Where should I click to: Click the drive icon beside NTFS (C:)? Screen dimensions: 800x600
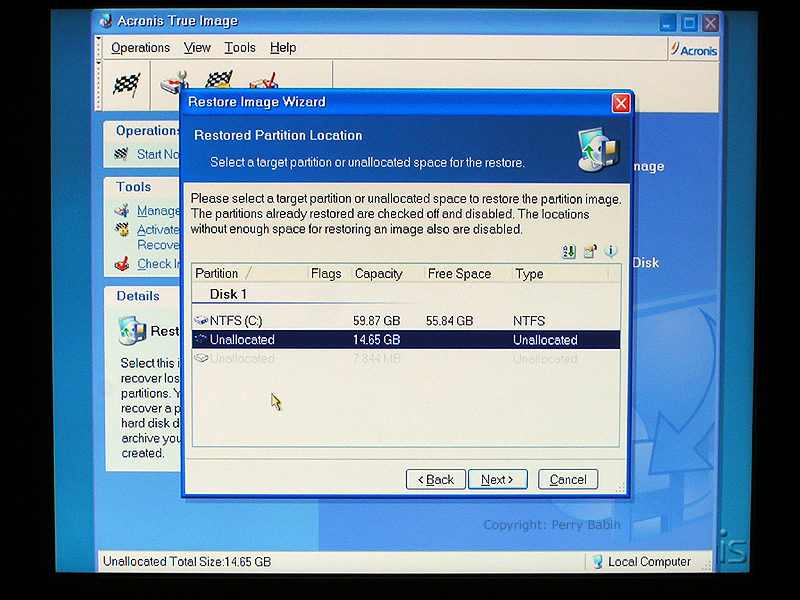point(201,320)
